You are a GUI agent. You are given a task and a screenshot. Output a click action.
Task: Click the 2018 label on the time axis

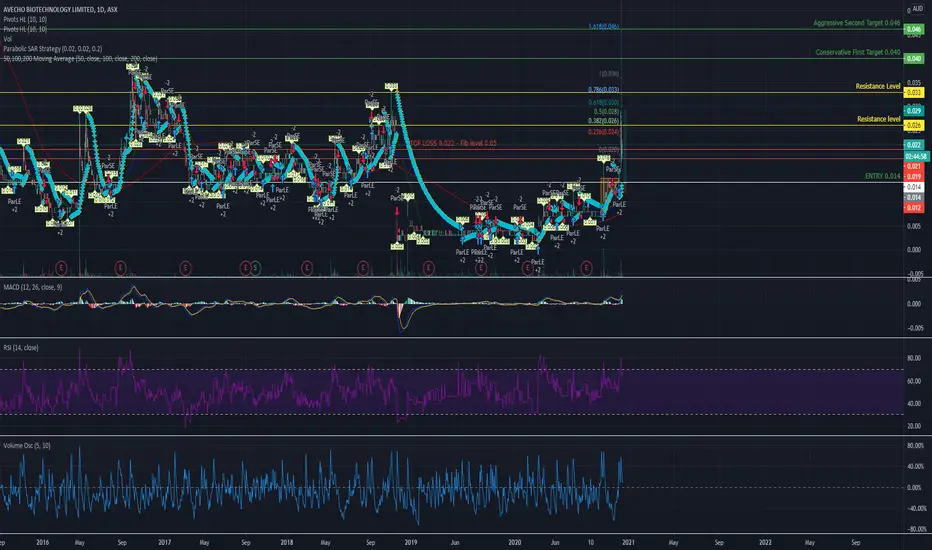[x=286, y=542]
